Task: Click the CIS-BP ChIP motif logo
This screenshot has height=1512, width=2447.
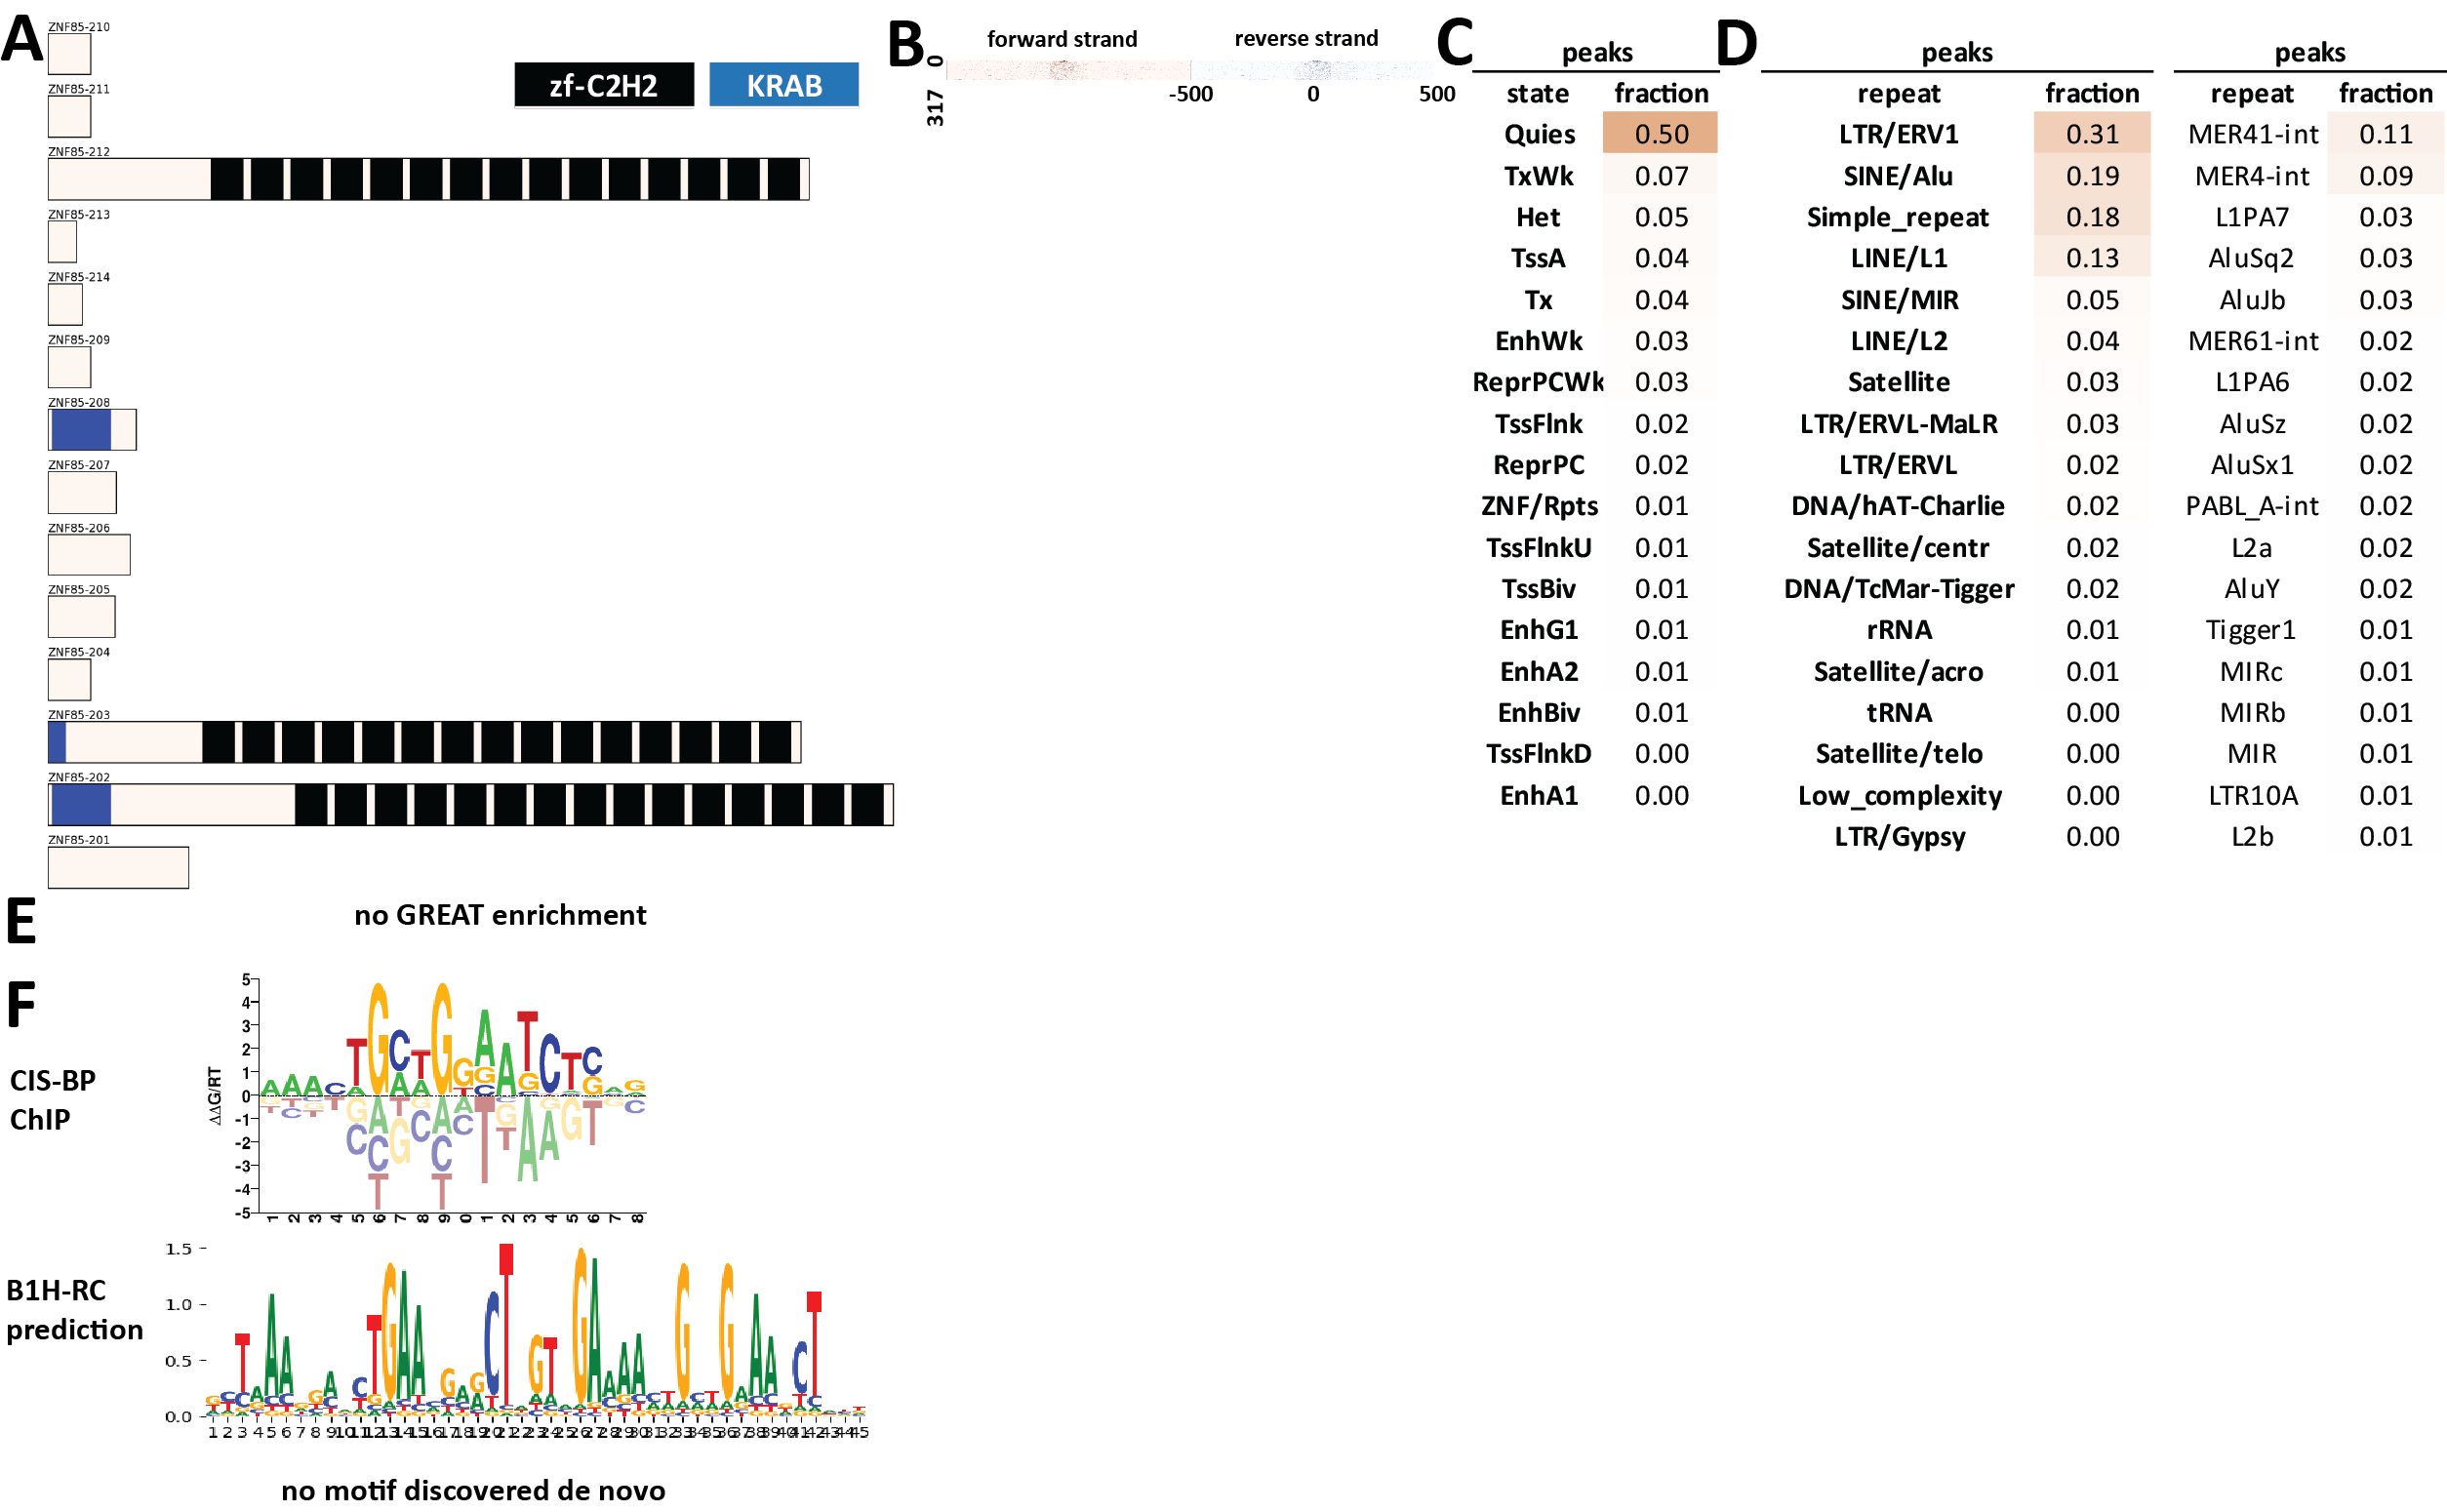Action: [x=450, y=1095]
